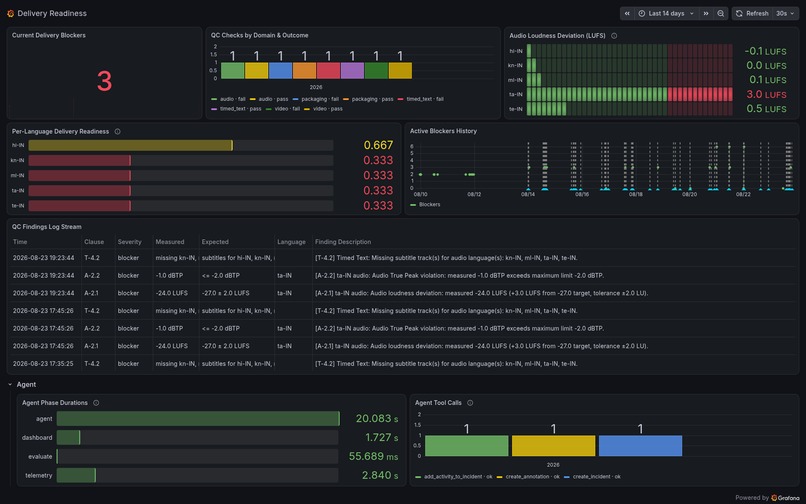Sort by the Finding Description column header
Image resolution: width=806 pixels, height=504 pixels.
(x=343, y=242)
